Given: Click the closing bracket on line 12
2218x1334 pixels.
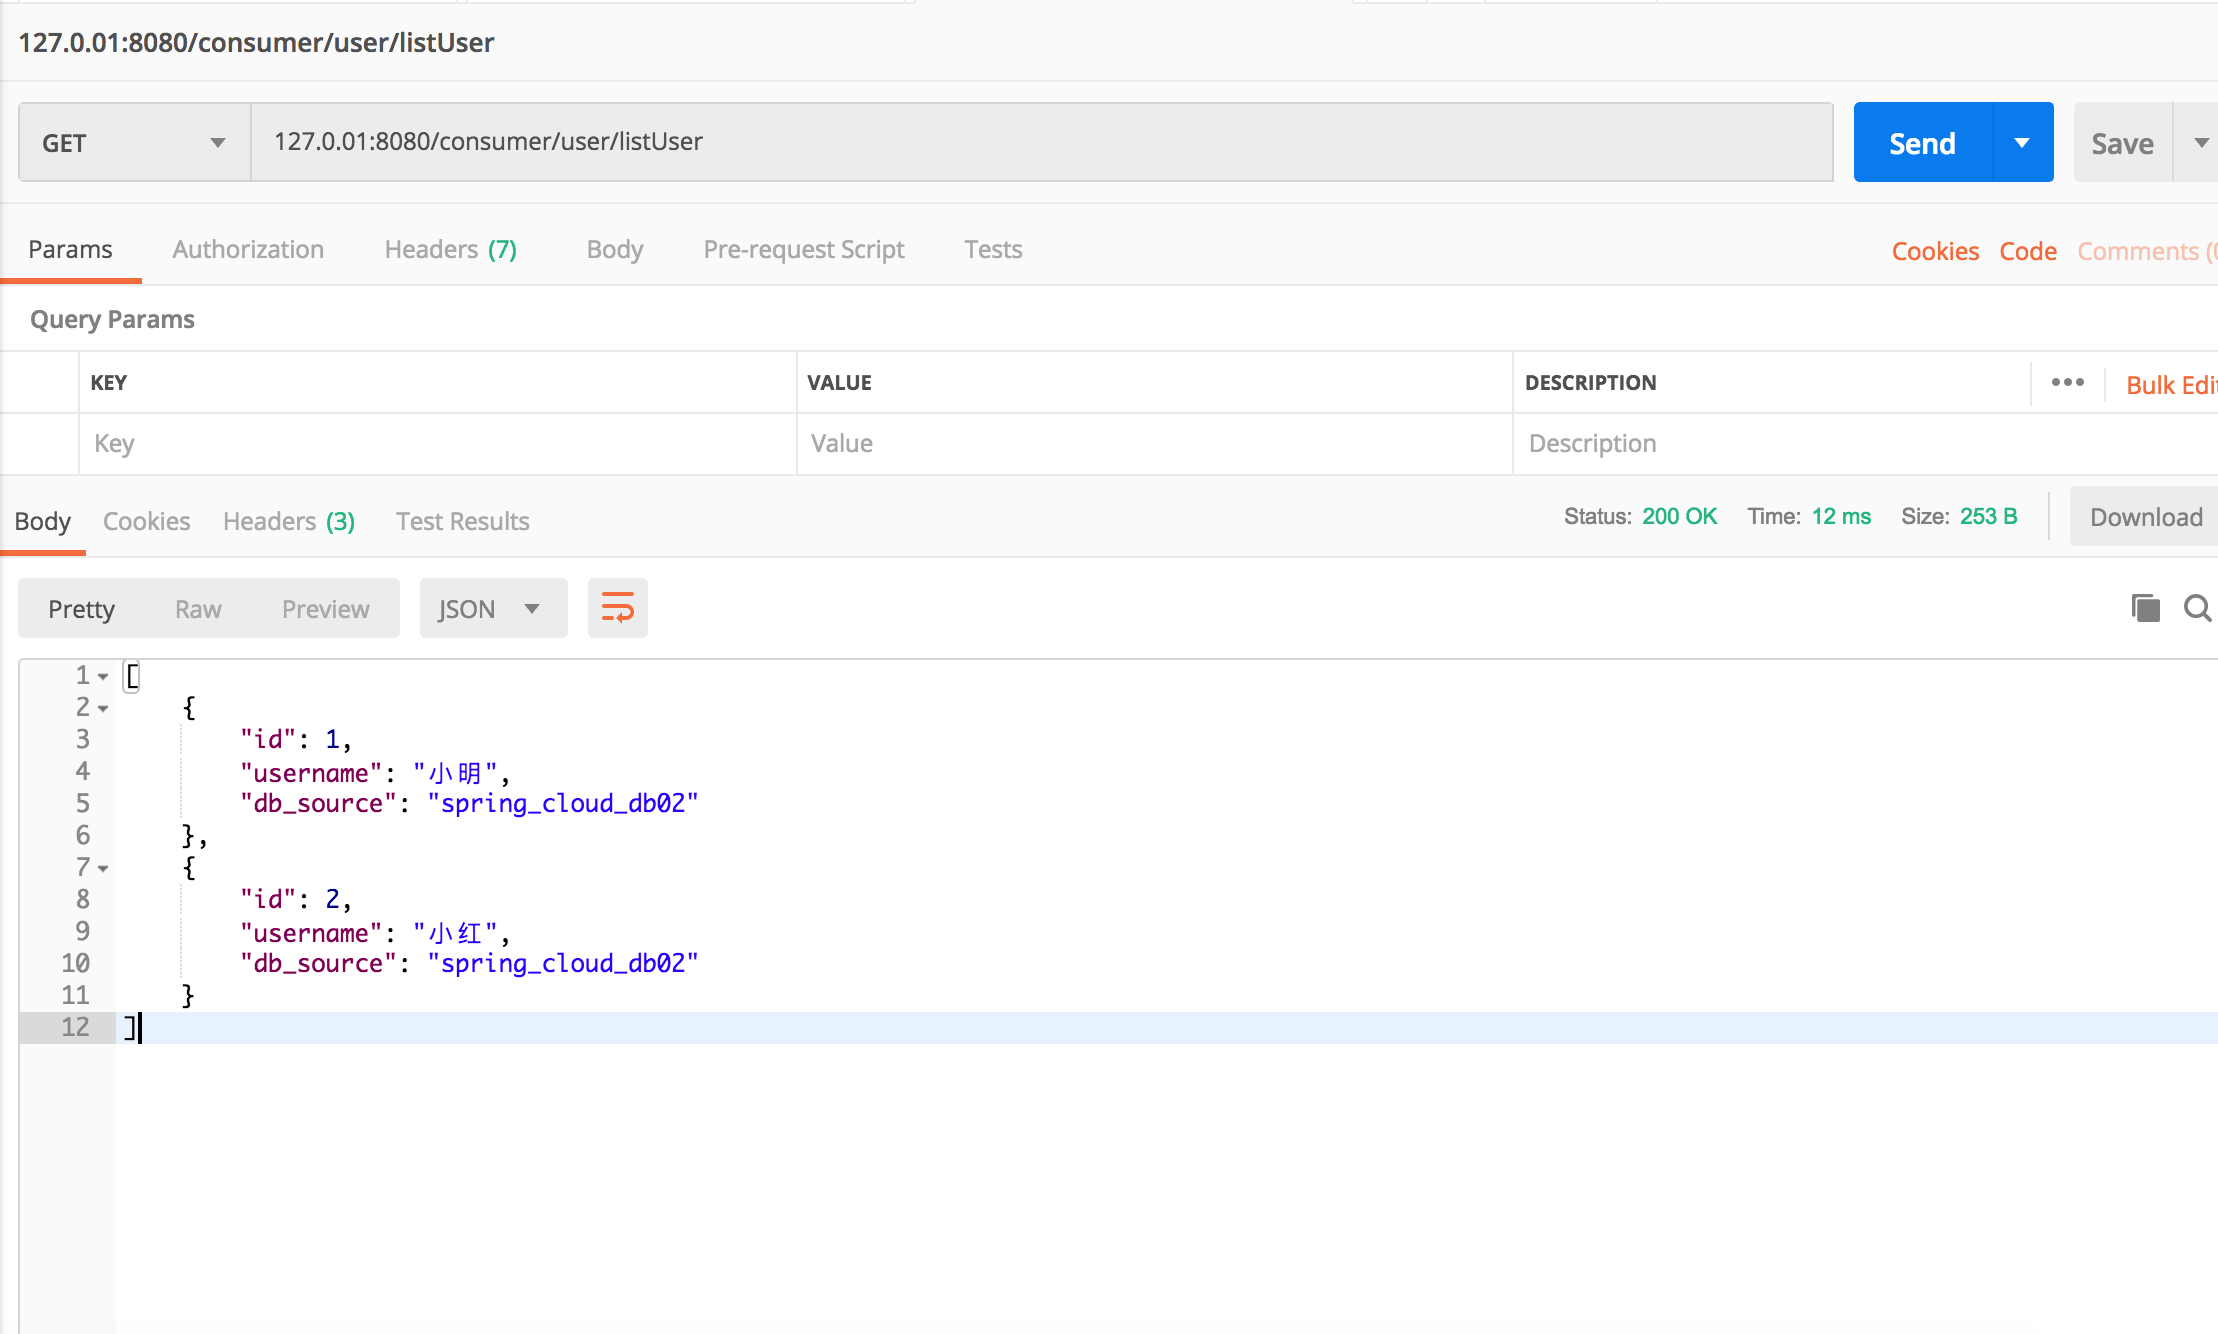Looking at the screenshot, I should tap(130, 1027).
